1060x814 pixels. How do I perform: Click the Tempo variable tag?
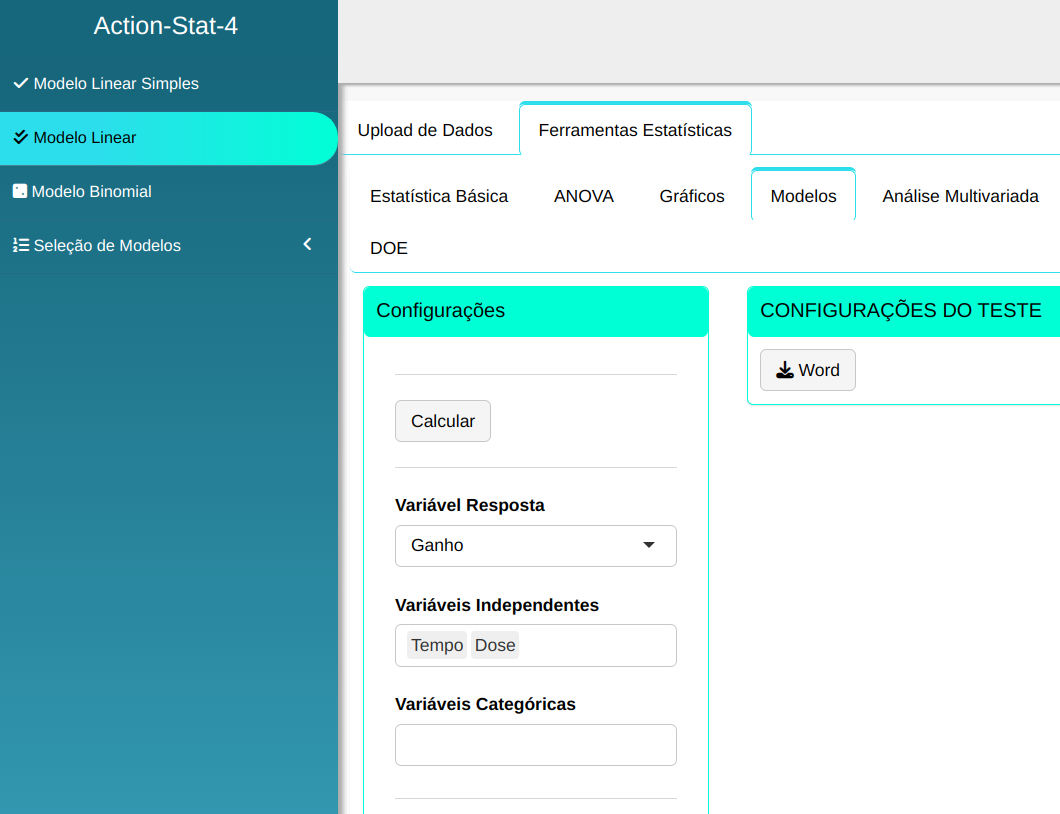click(x=437, y=645)
